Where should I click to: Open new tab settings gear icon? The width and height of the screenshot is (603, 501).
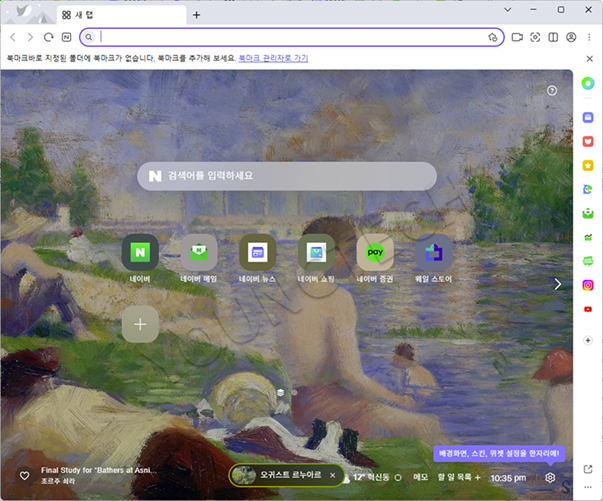coord(550,478)
